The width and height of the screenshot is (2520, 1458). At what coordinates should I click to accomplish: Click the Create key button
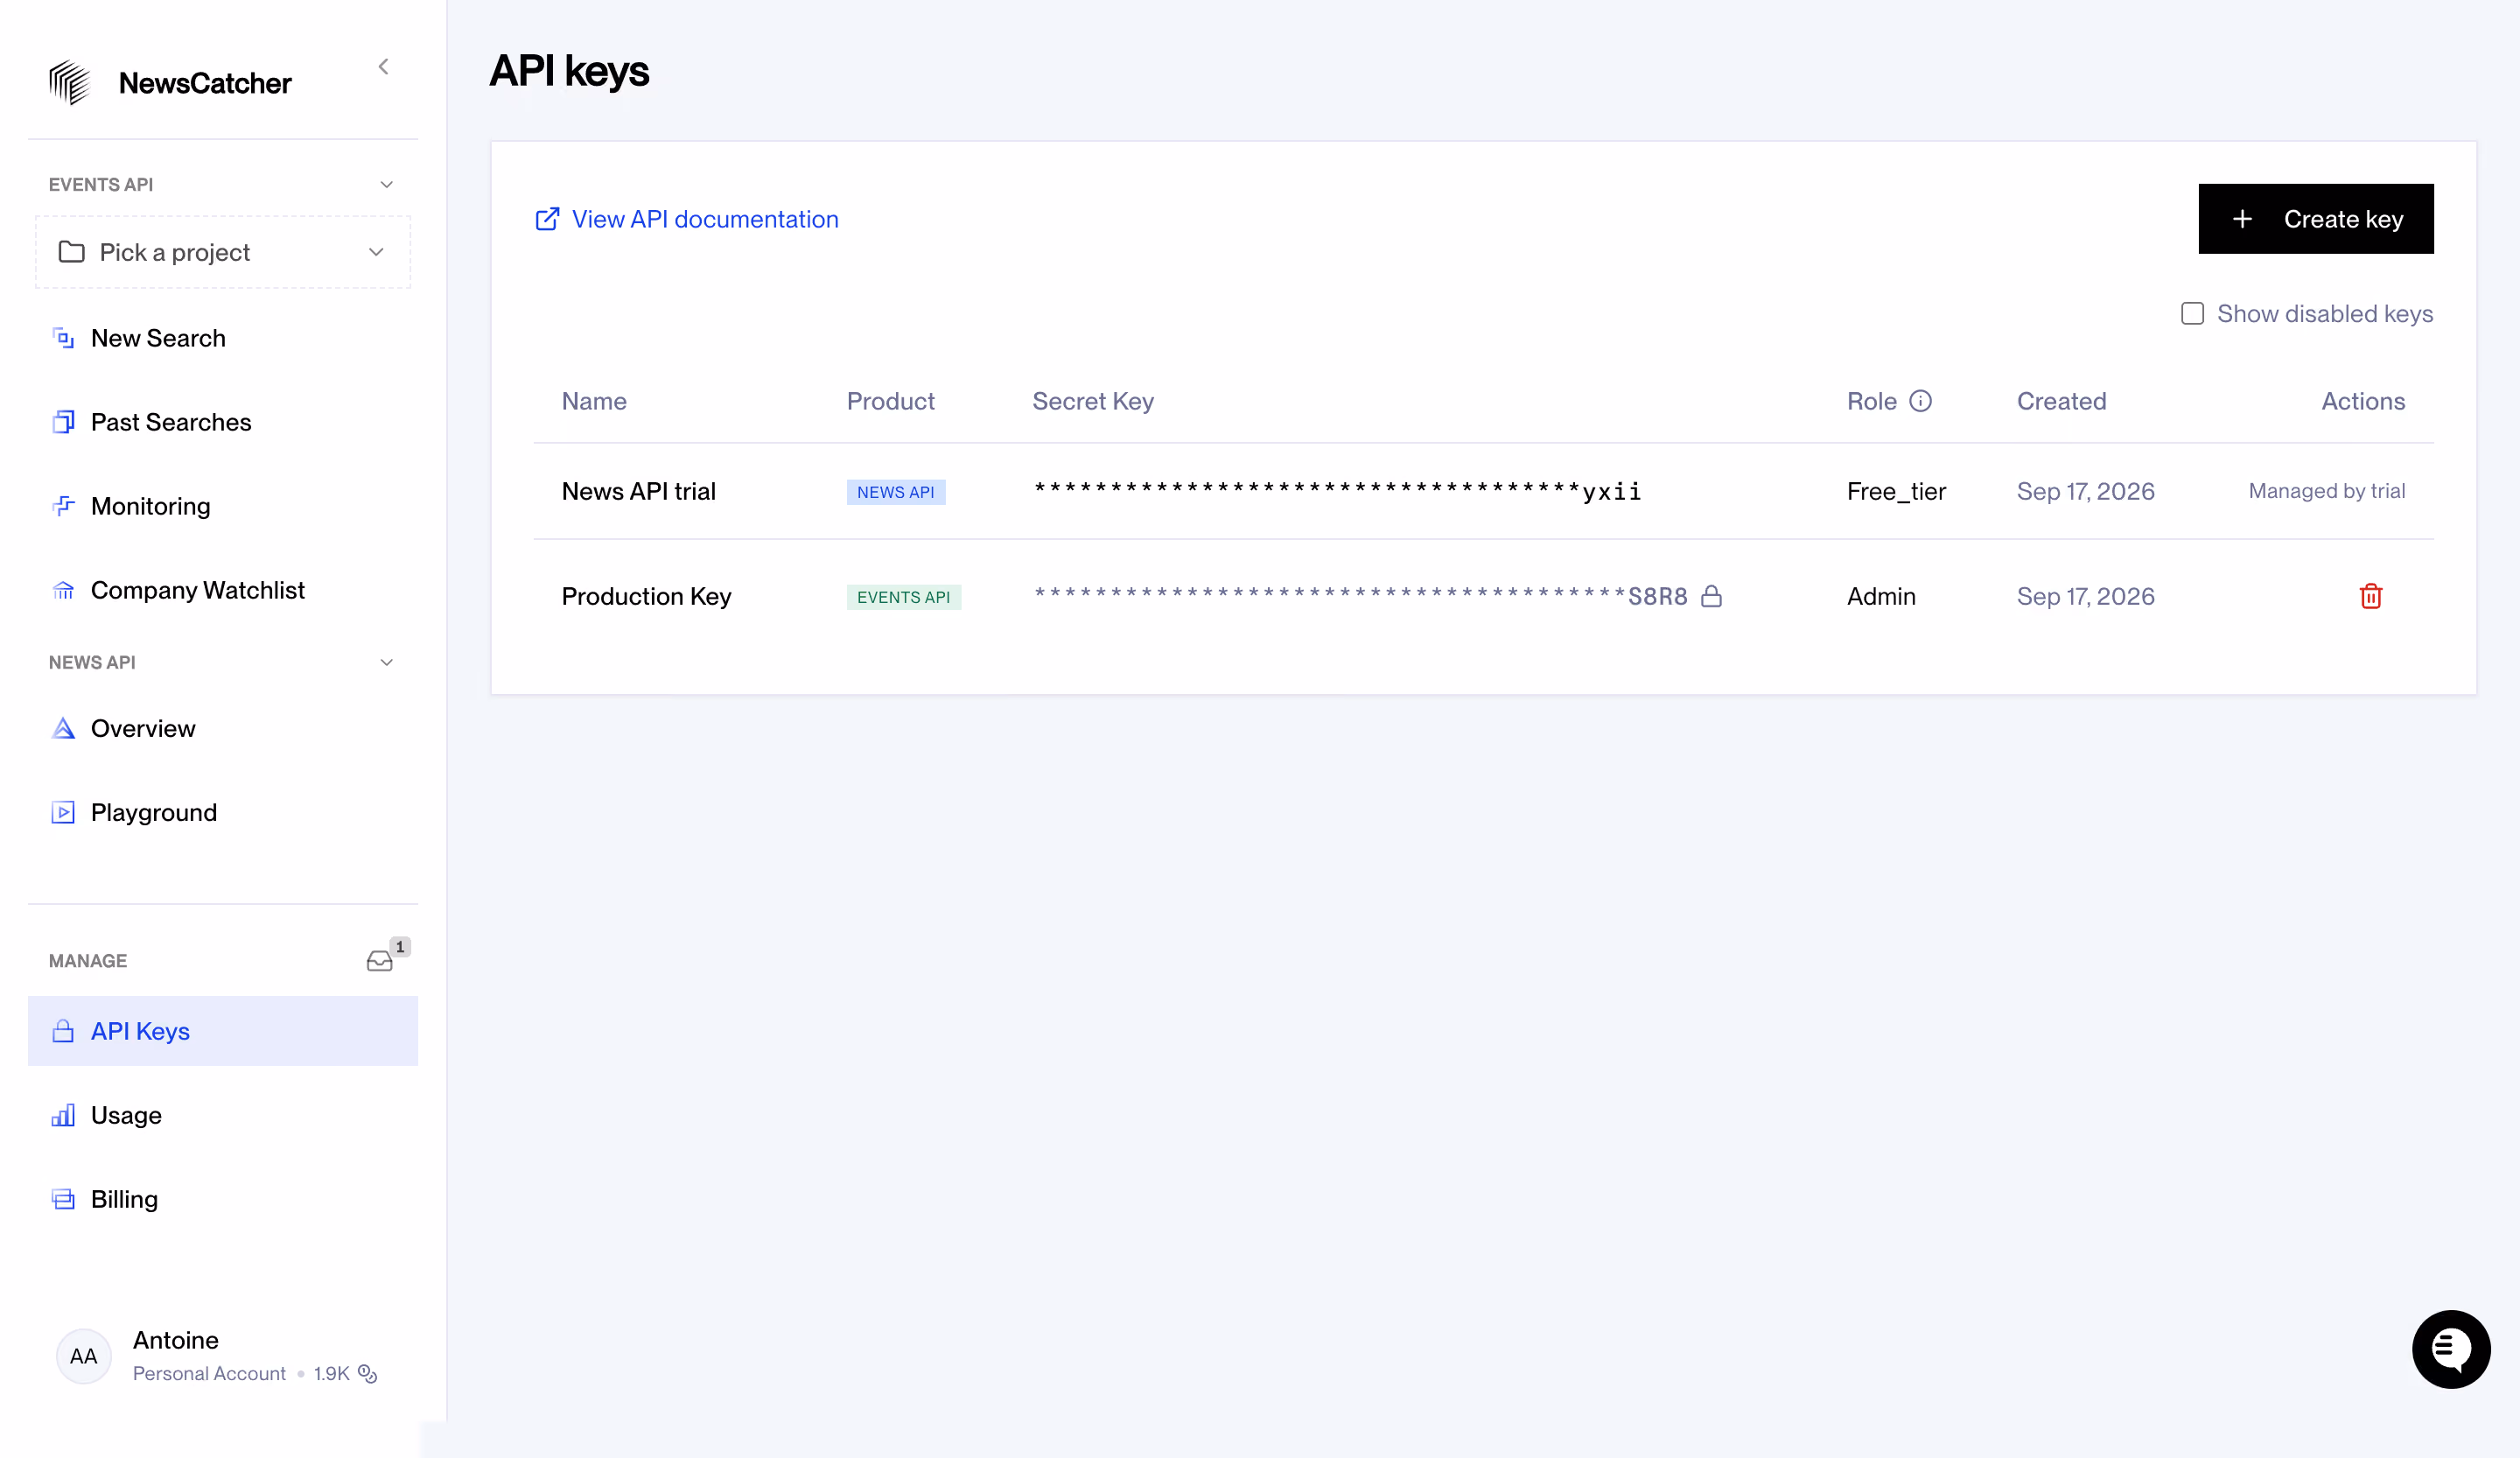point(2316,219)
